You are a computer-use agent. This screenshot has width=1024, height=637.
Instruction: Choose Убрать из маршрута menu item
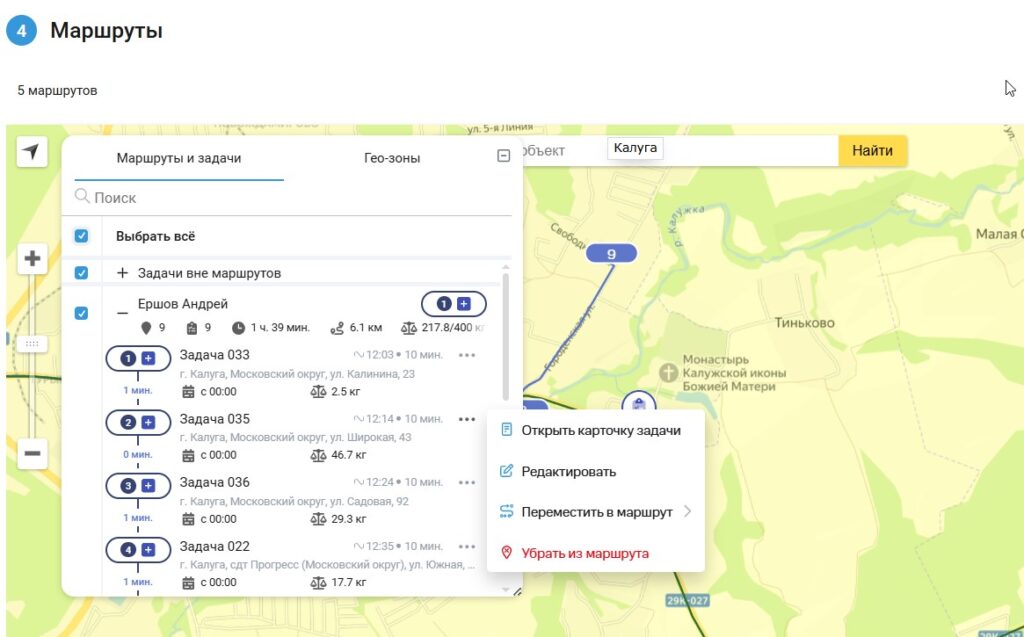click(x=584, y=553)
